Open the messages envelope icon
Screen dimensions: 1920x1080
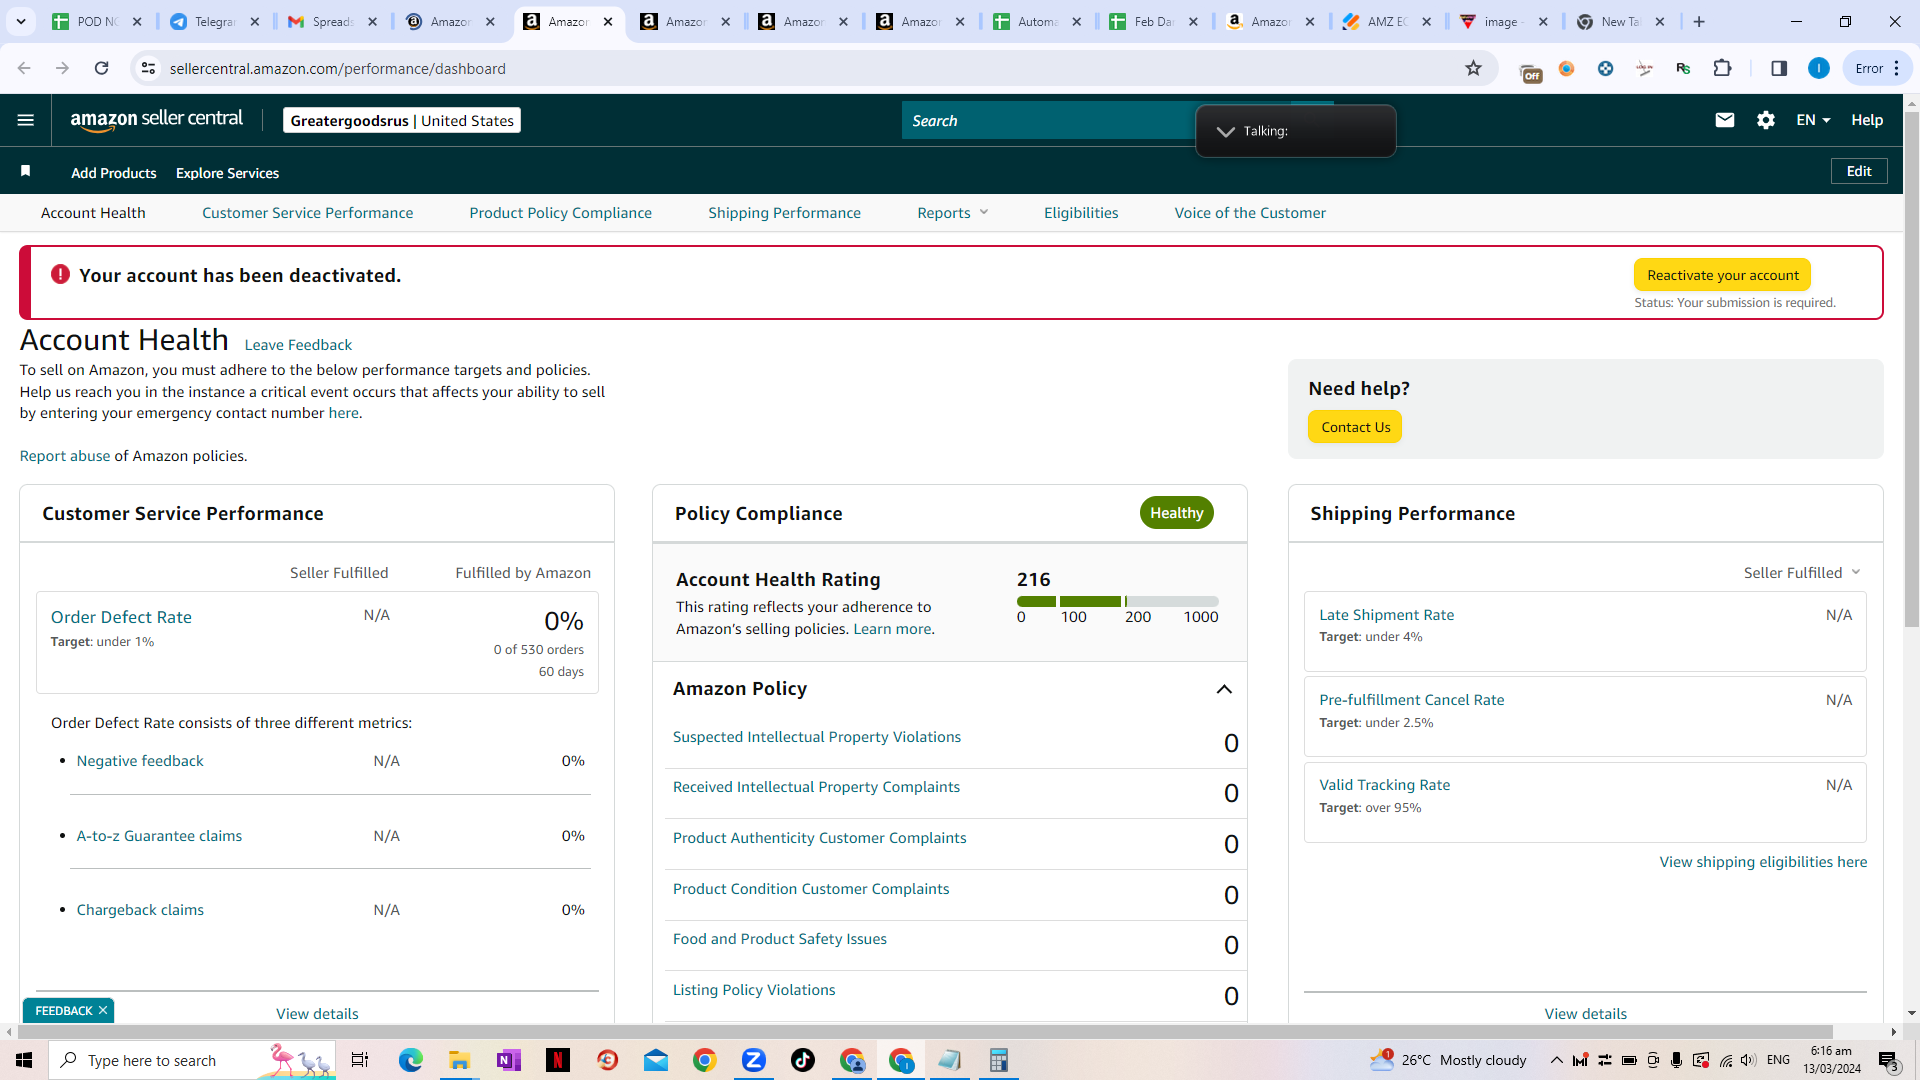[x=1725, y=120]
